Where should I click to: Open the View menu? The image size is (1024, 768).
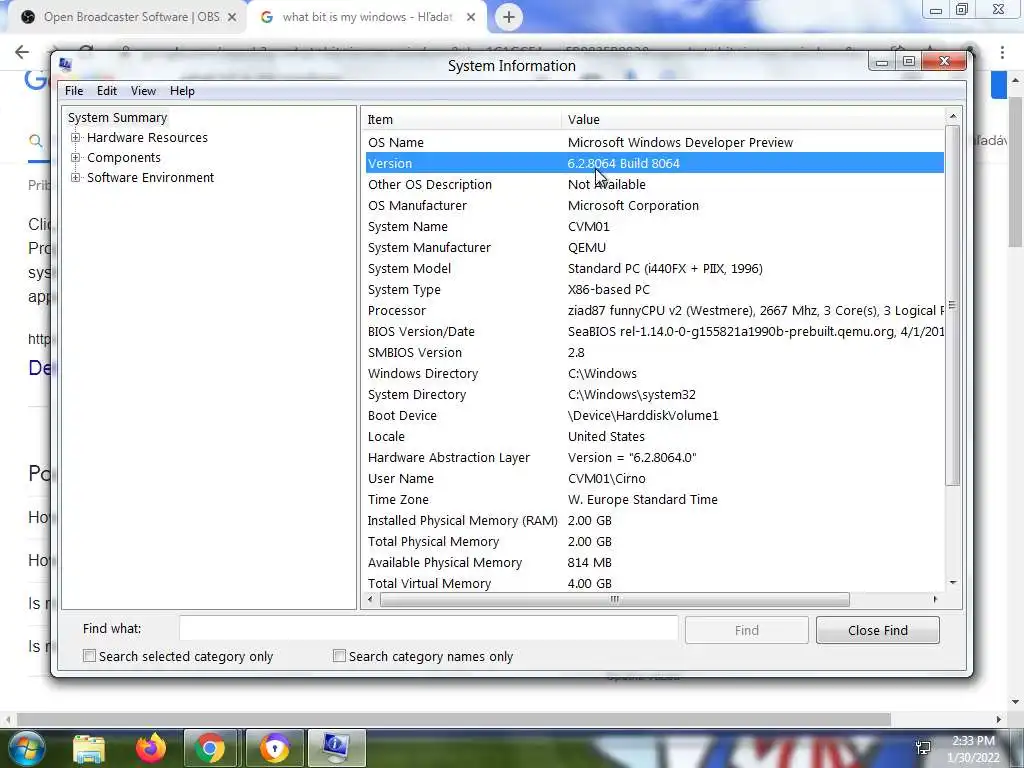(143, 91)
